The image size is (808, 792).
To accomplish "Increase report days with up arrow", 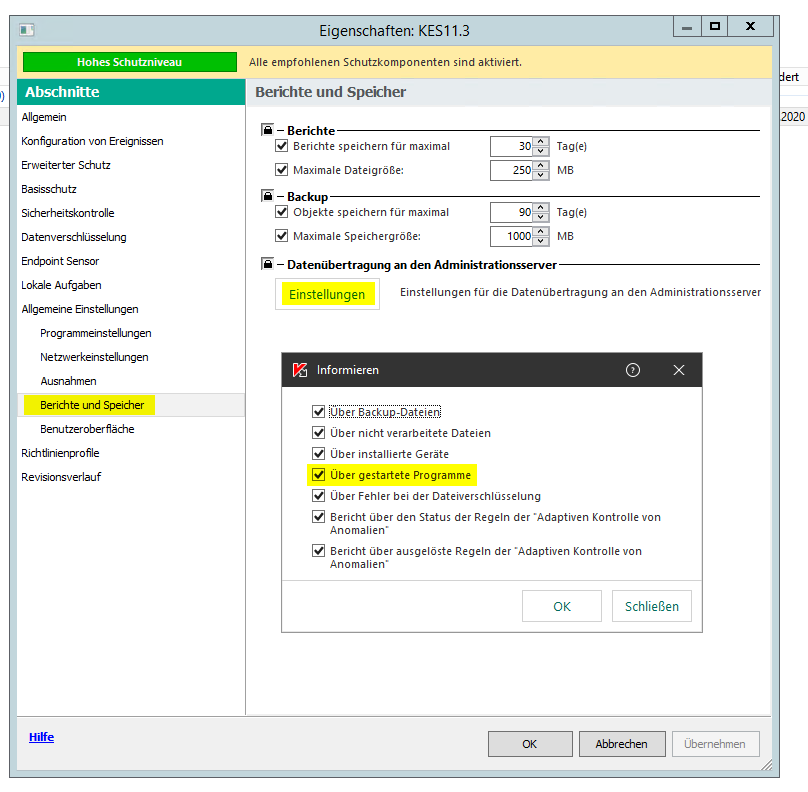I will click(x=540, y=142).
